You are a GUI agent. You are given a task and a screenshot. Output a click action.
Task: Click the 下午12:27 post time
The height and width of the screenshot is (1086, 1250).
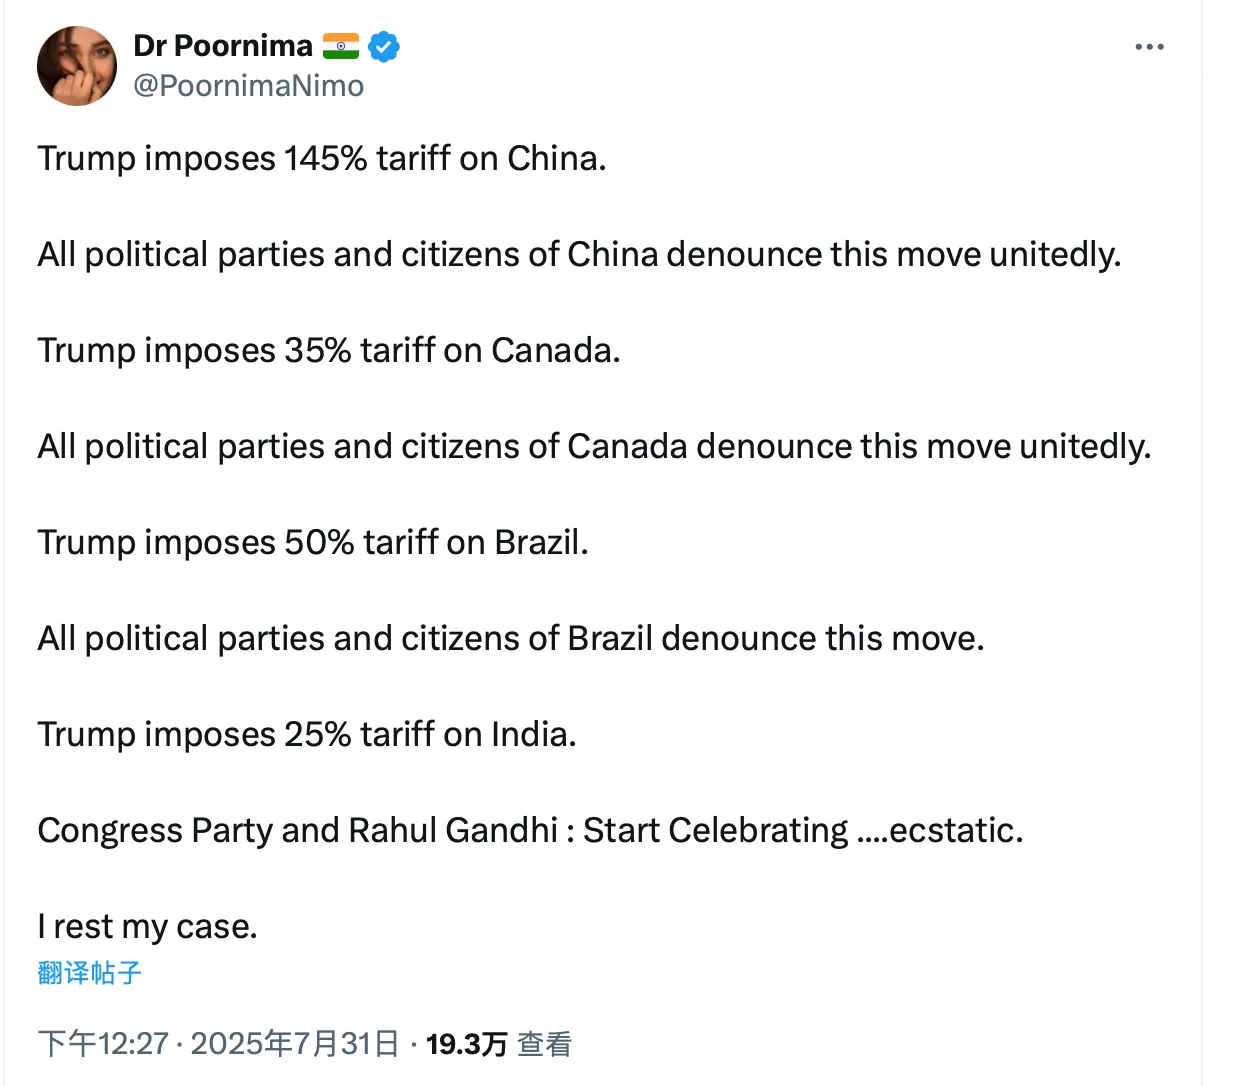103,1044
